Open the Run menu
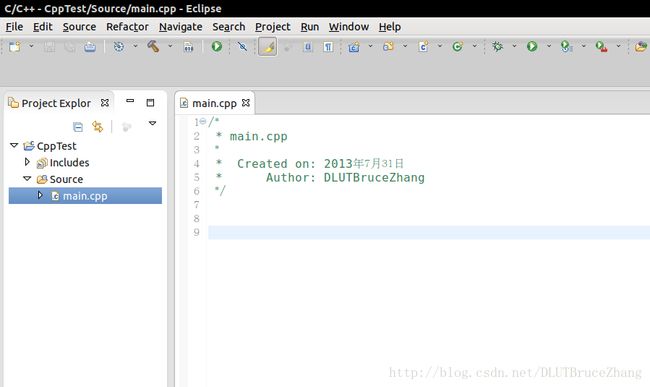Screen dimensions: 650x387 click(310, 27)
